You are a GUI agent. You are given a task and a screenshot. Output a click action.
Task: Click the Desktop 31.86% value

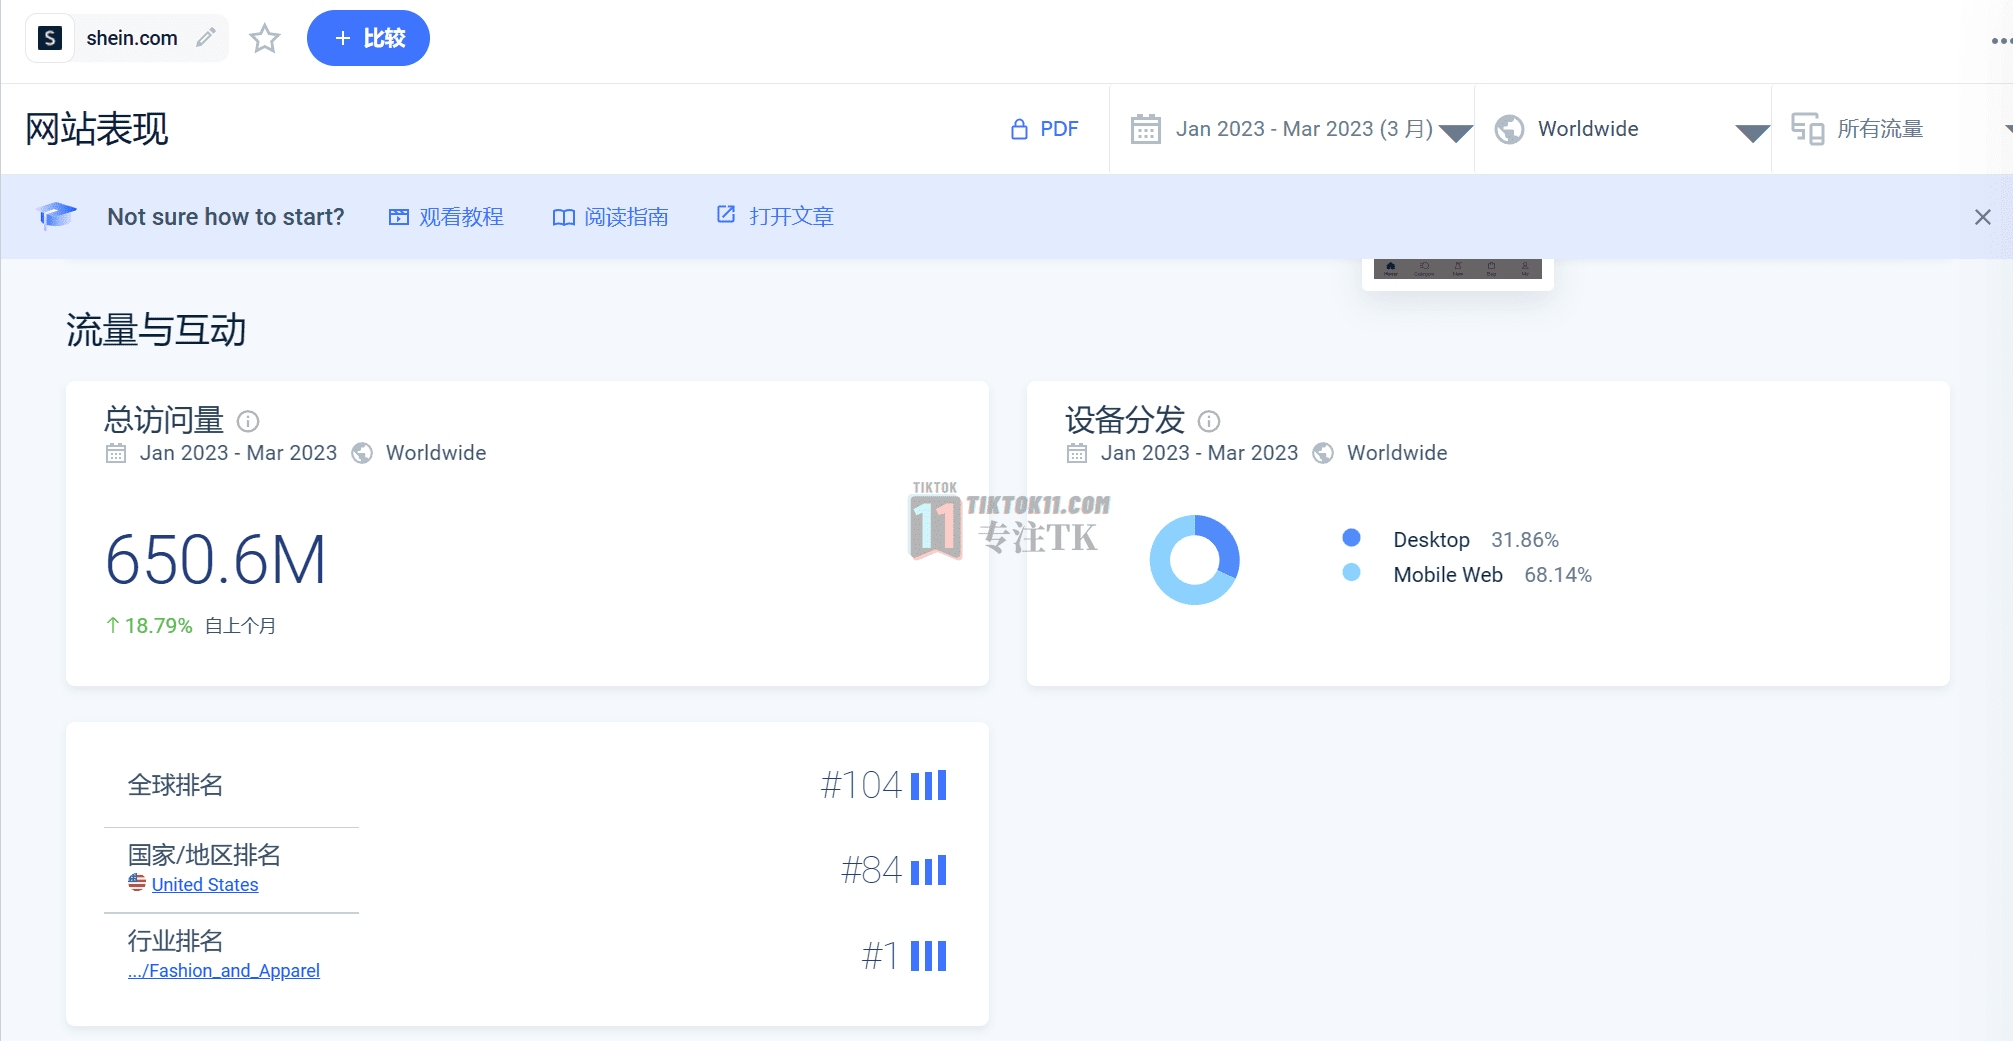[x=1525, y=540]
